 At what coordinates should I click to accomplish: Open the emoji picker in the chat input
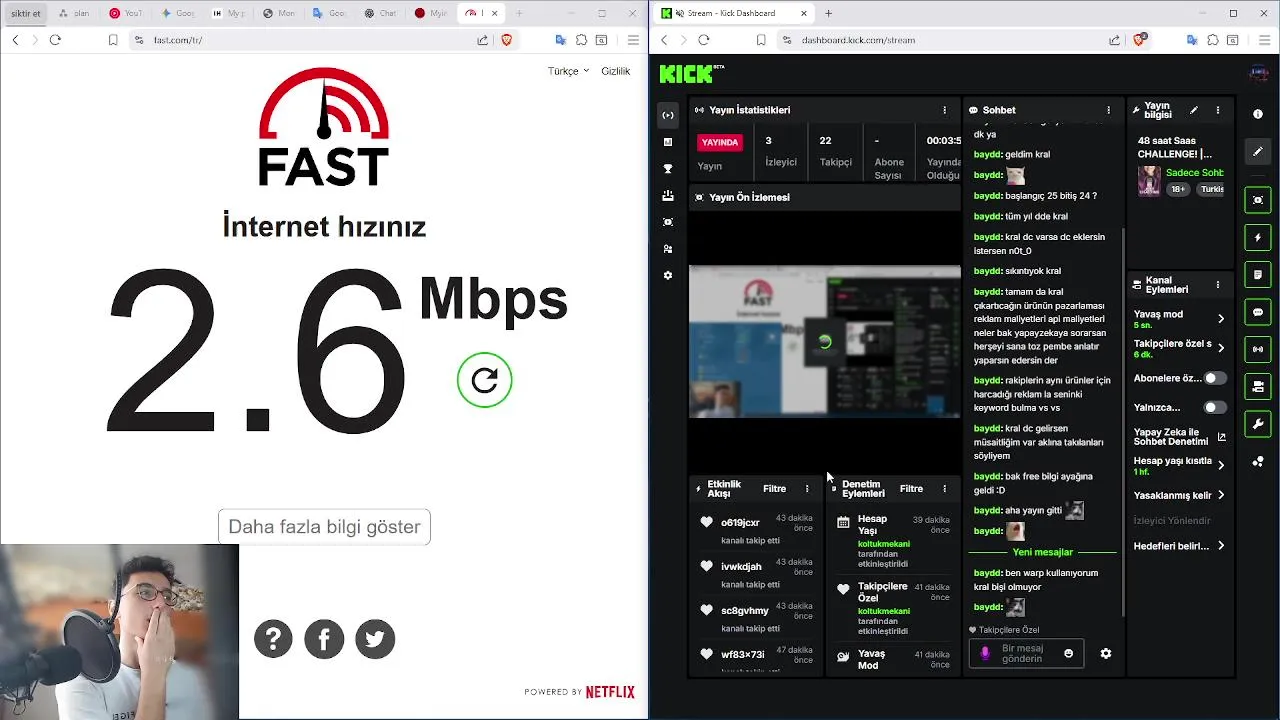[1068, 653]
